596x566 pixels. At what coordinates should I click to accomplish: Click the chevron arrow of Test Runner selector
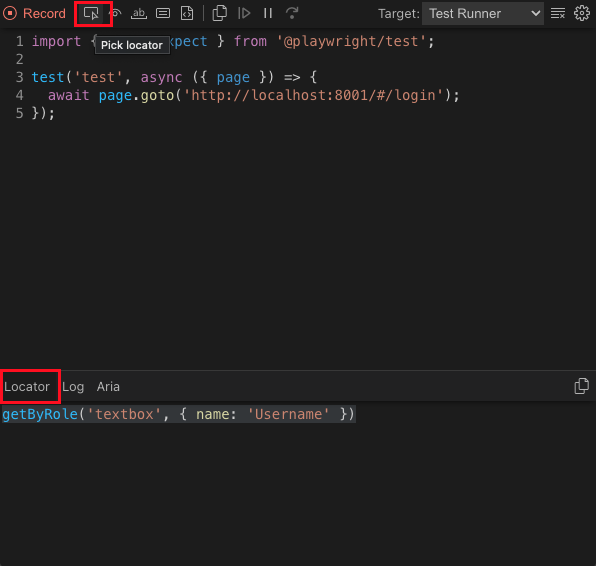pyautogui.click(x=536, y=14)
